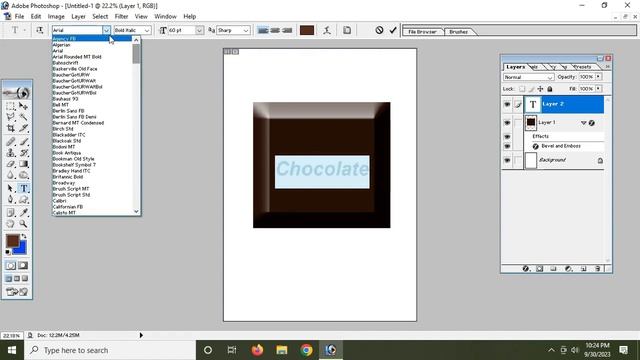Add layer mask at Layers panel bottom
This screenshot has height=360, width=640.
tap(540, 269)
